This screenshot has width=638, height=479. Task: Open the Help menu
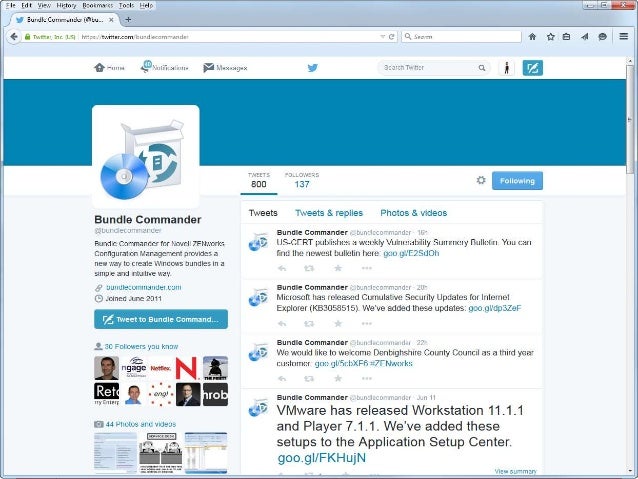coord(146,5)
